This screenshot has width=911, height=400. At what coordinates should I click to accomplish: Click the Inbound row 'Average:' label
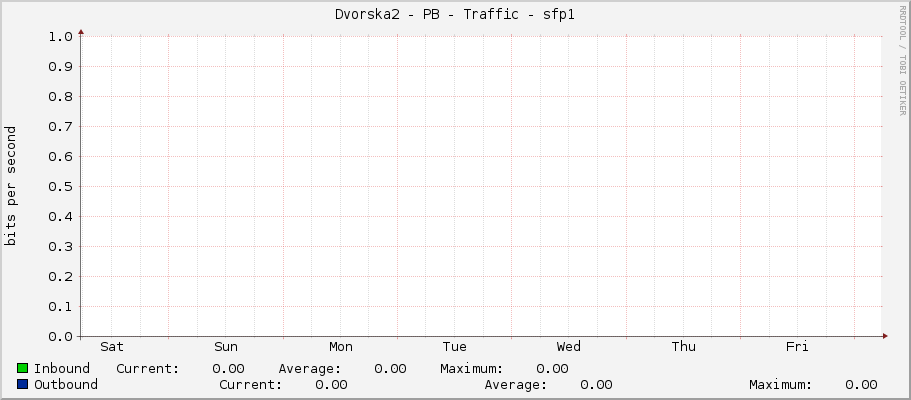(310, 369)
